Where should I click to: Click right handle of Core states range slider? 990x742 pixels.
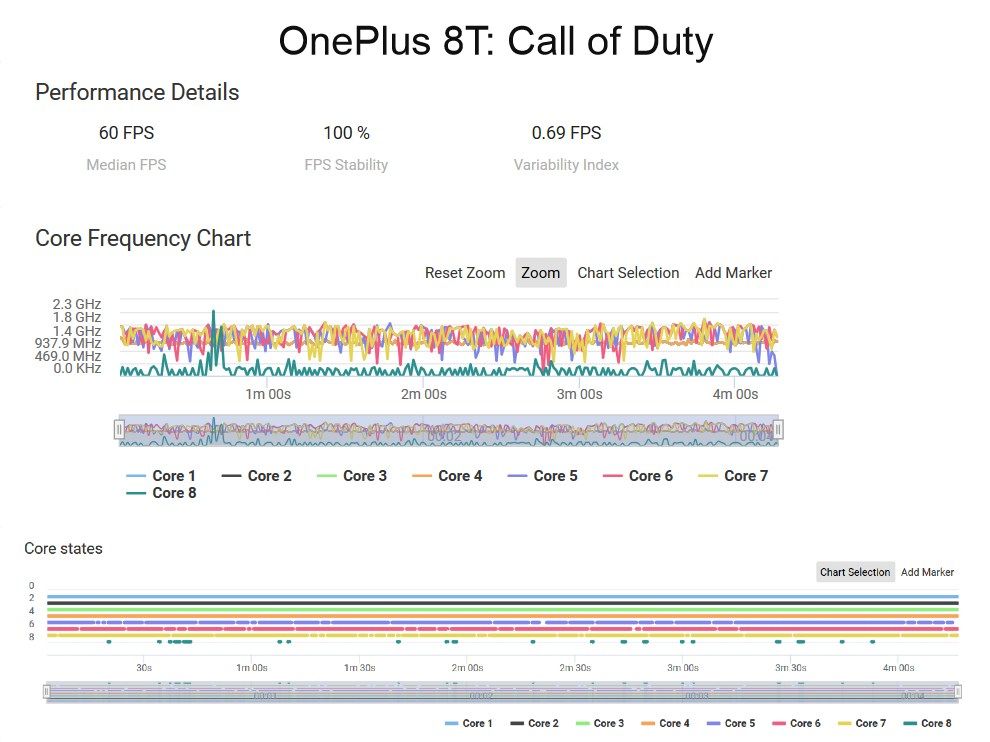click(958, 691)
